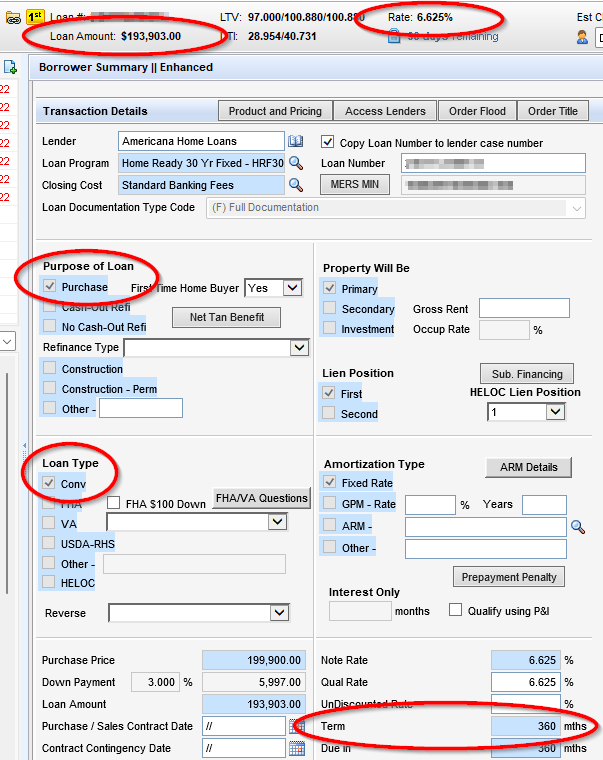The height and width of the screenshot is (760, 603).
Task: Click the Loan Program search magnifier
Action: click(x=295, y=163)
